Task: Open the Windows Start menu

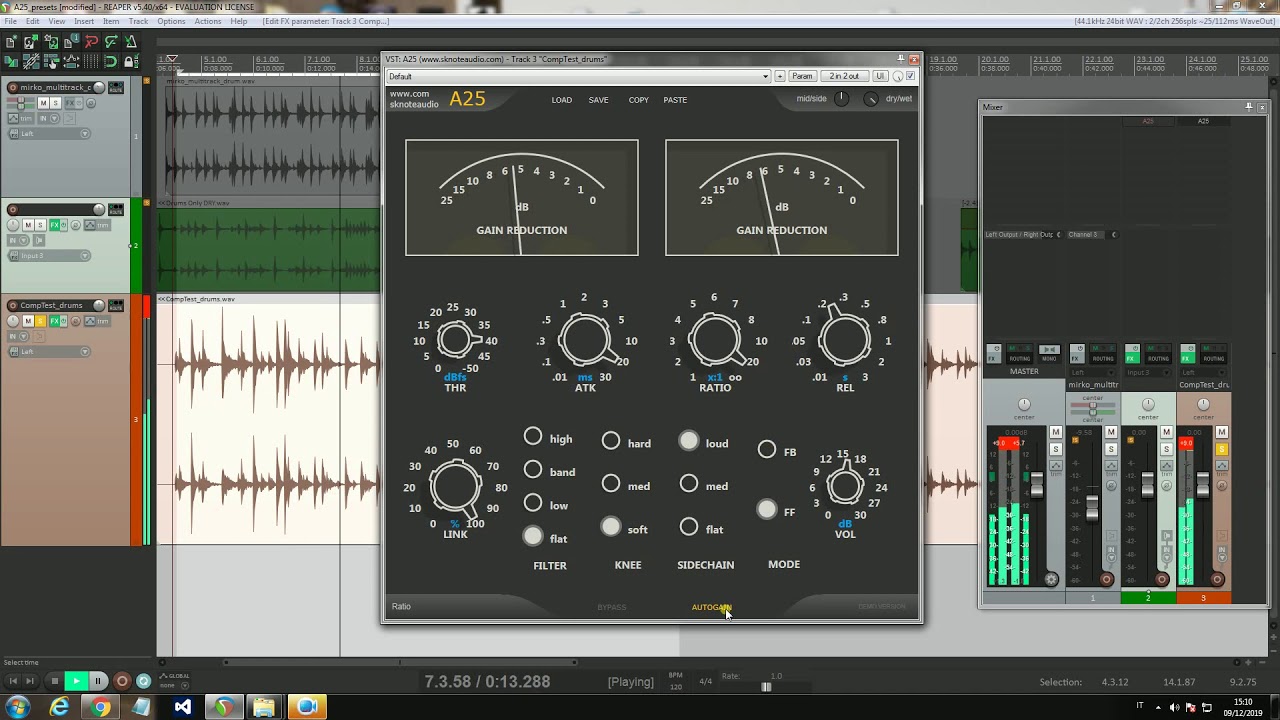Action: [17, 707]
